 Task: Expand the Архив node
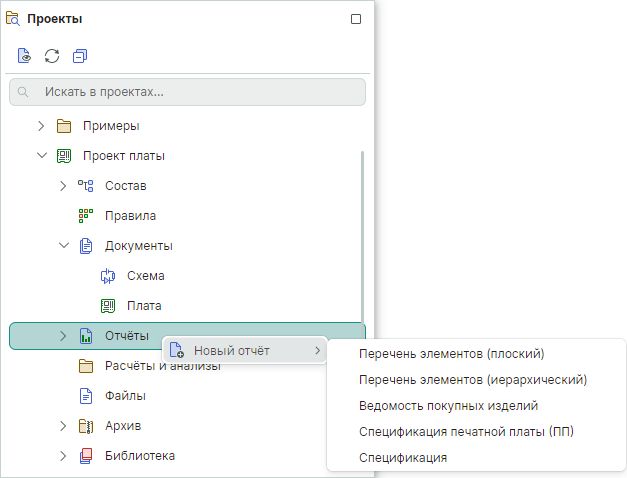tap(63, 426)
